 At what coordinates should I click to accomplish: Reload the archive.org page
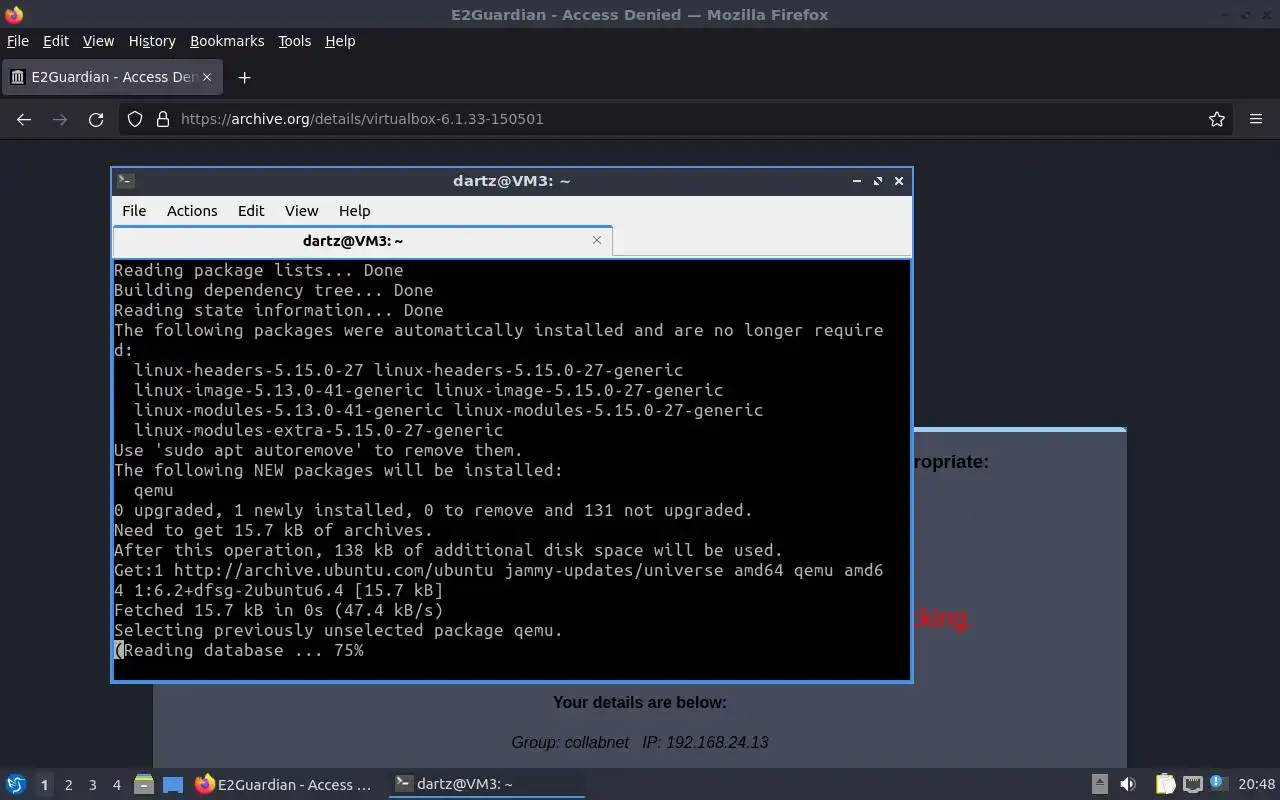96,119
